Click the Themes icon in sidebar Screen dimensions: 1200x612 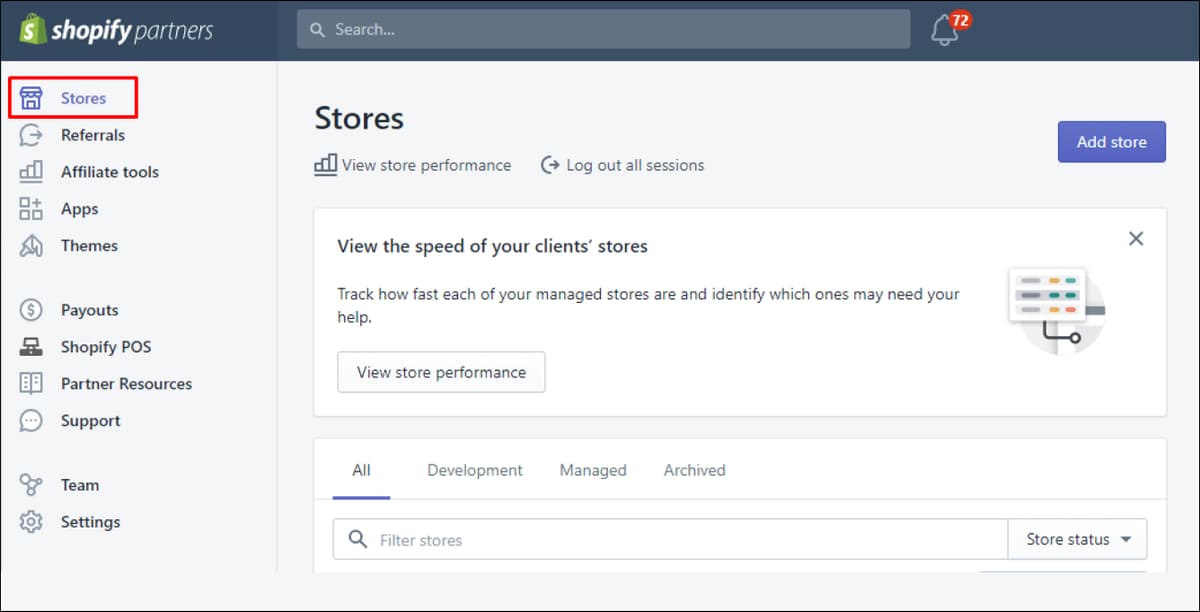coord(31,245)
